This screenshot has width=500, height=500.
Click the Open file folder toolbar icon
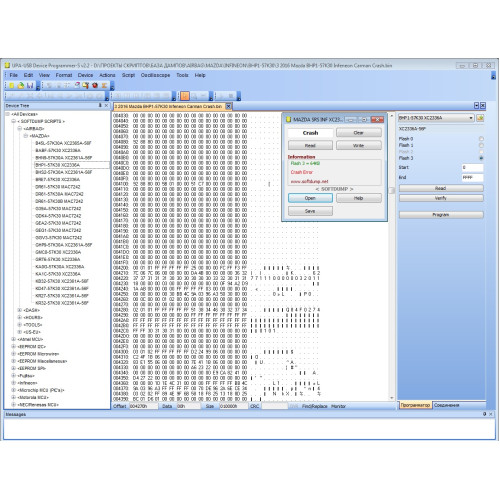pyautogui.click(x=21, y=86)
